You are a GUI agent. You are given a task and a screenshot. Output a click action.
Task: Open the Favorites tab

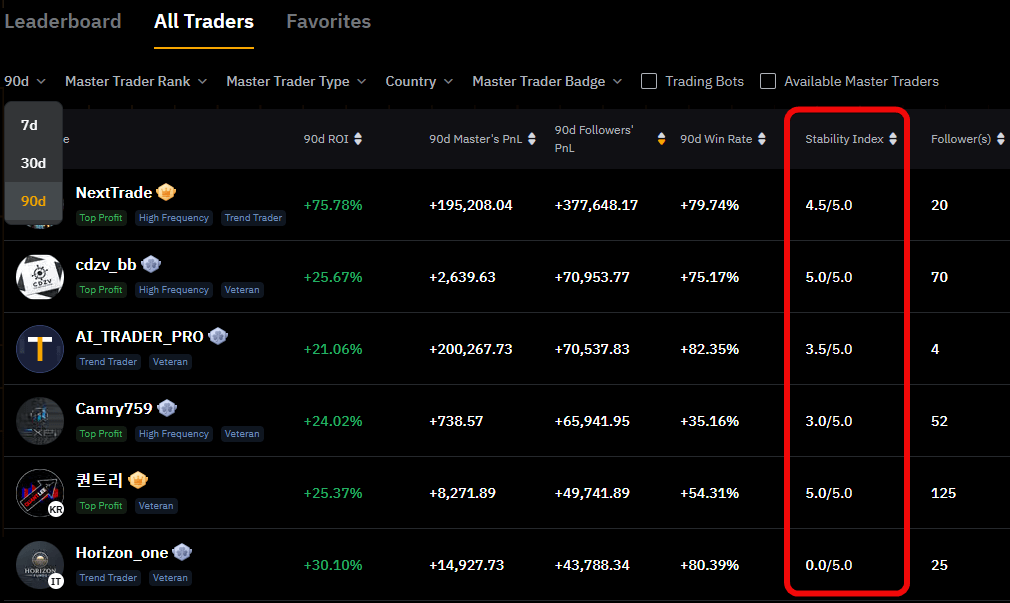(328, 21)
